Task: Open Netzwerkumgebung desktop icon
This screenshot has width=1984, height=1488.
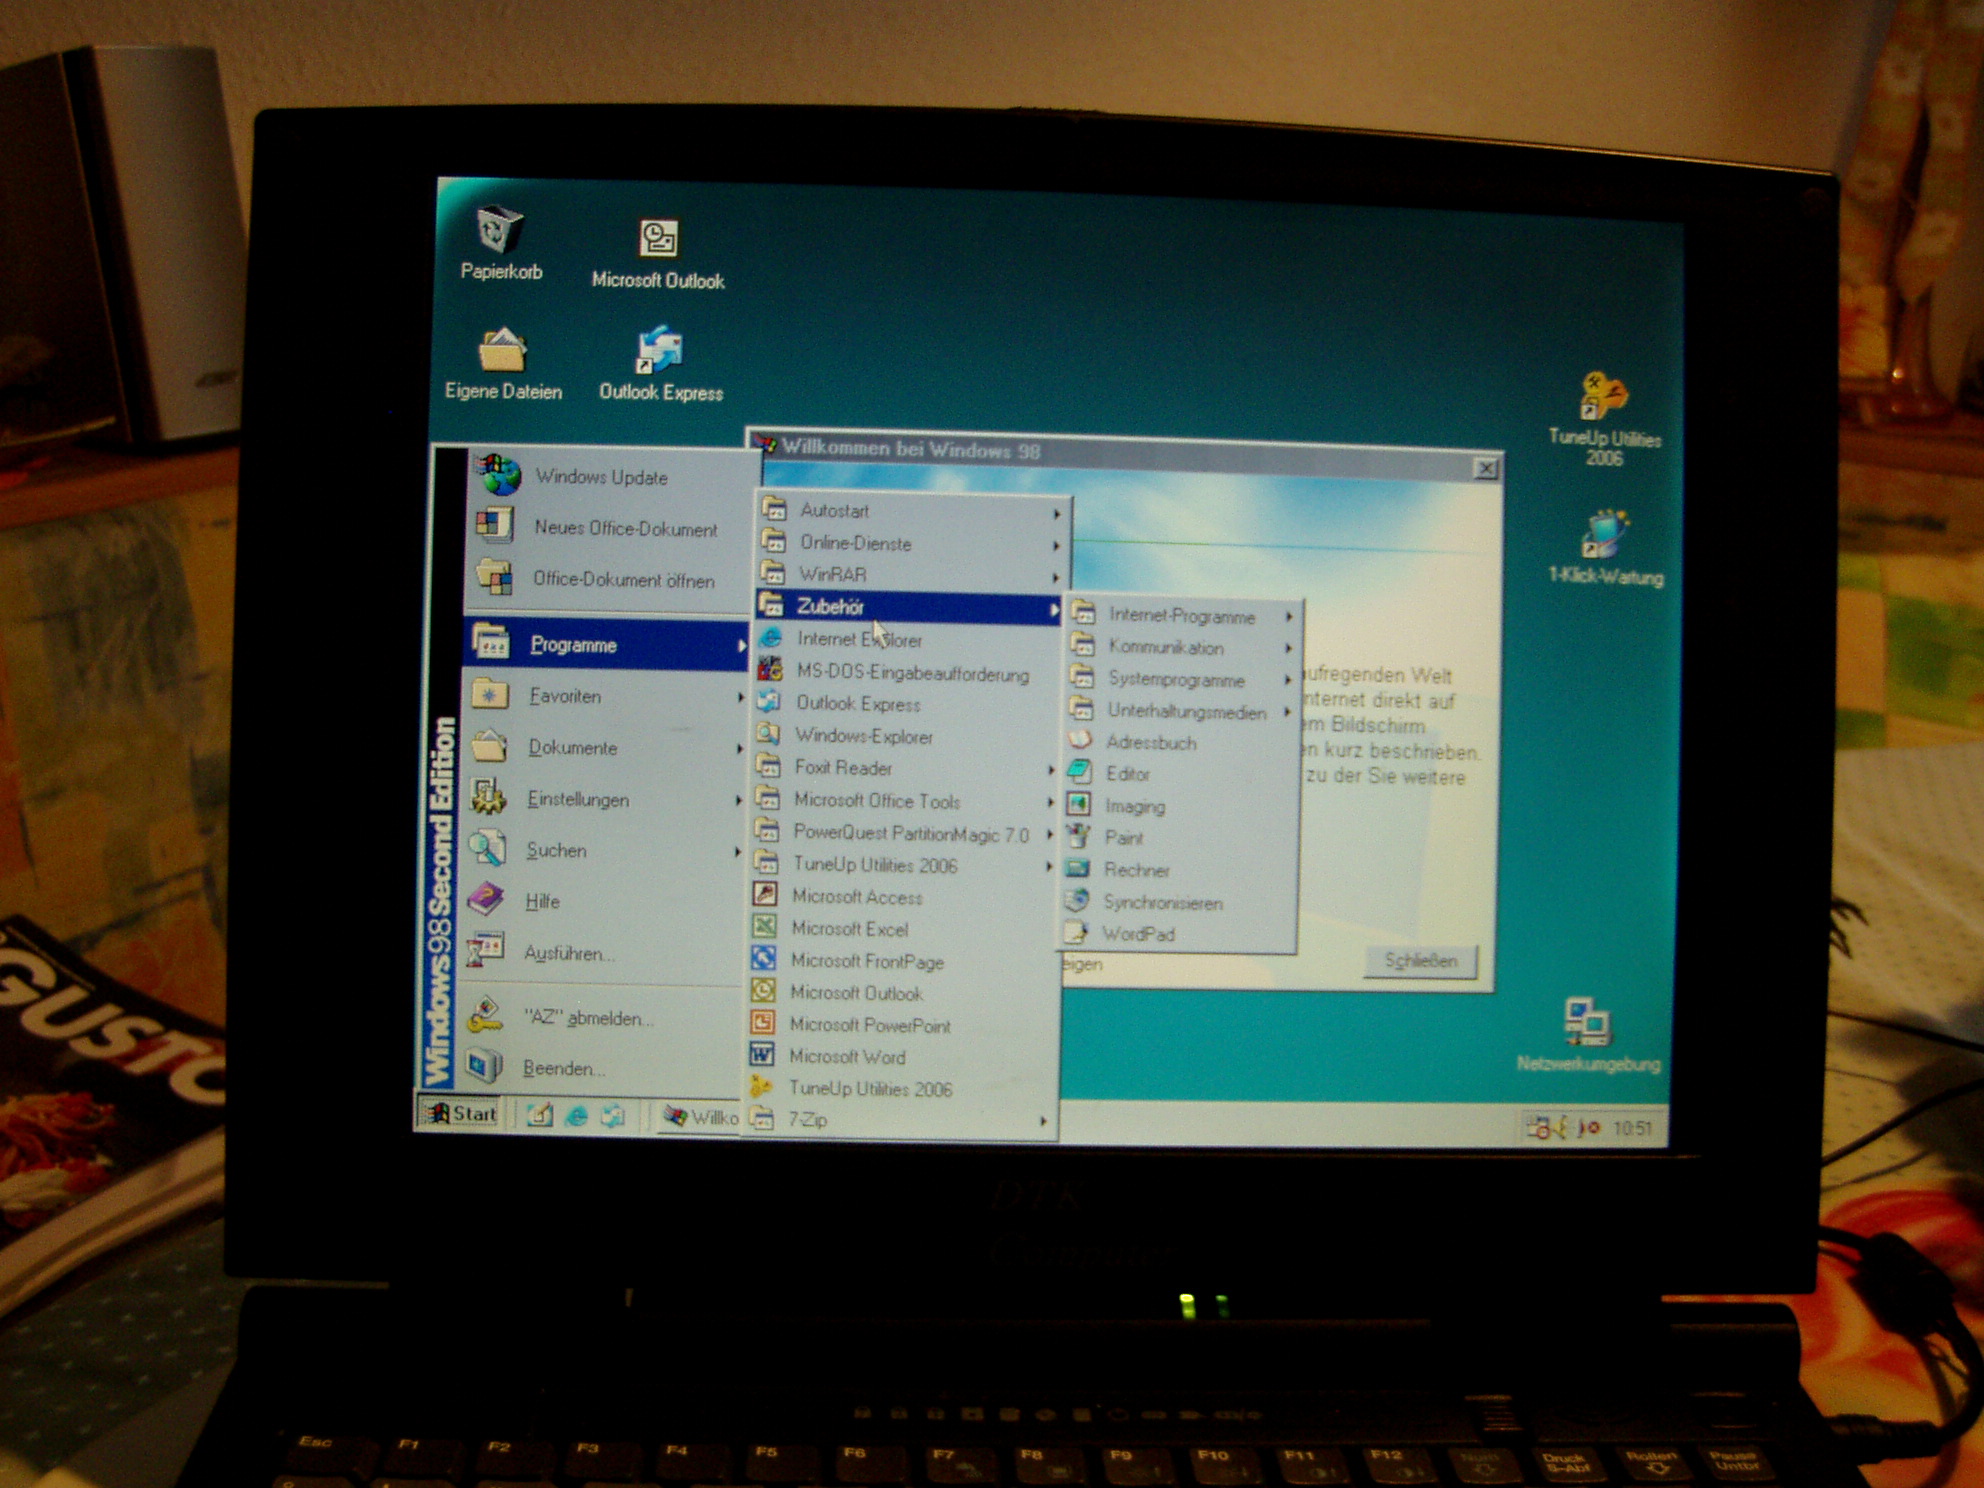Action: [x=1587, y=1023]
